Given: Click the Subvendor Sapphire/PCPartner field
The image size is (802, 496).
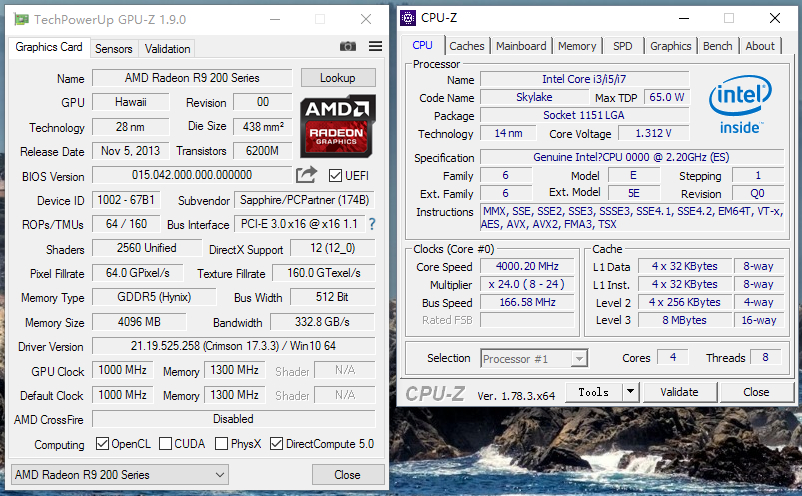Looking at the screenshot, I should pyautogui.click(x=304, y=200).
